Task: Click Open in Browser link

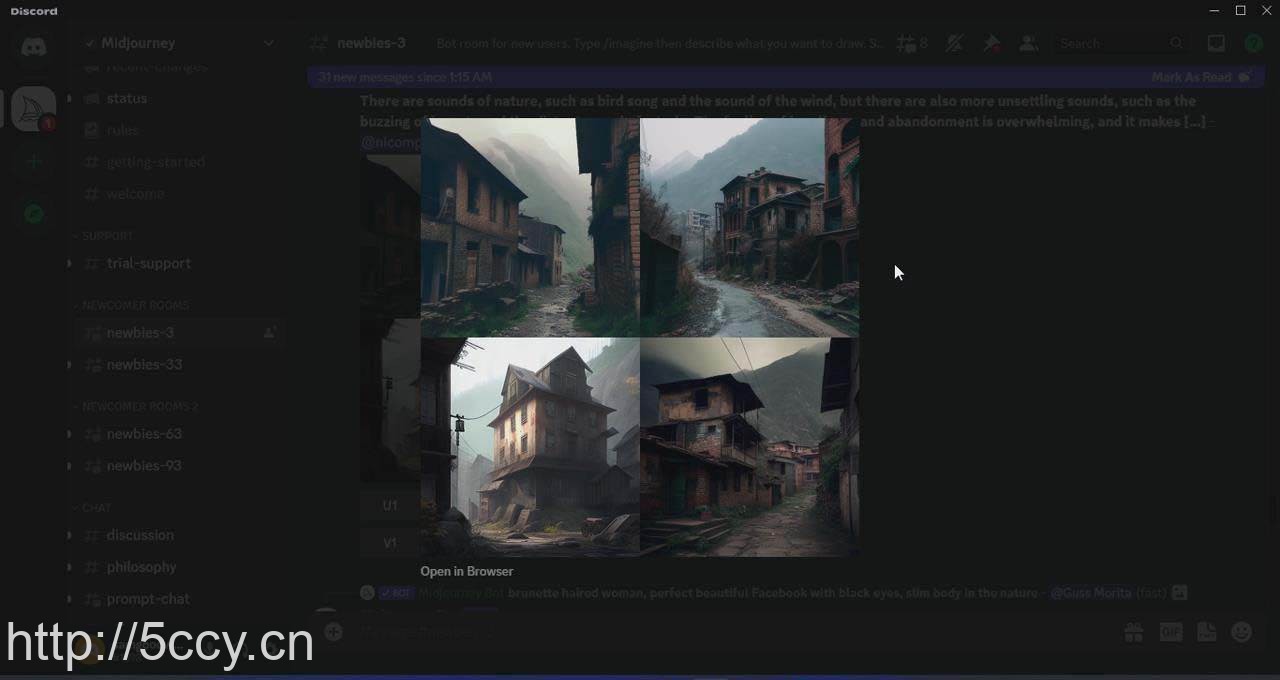Action: coord(466,571)
